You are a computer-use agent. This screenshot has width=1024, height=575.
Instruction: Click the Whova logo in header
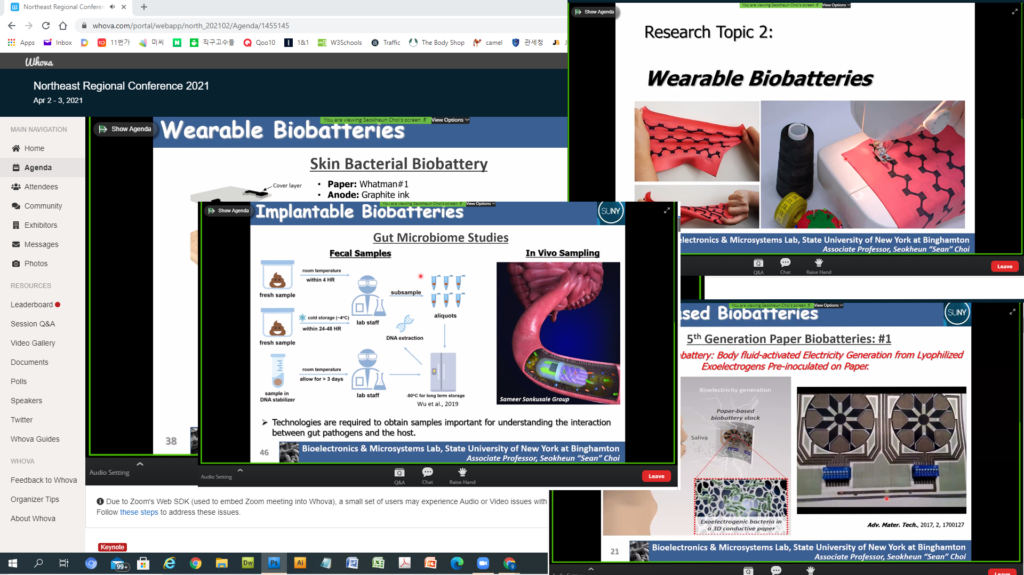(x=39, y=62)
